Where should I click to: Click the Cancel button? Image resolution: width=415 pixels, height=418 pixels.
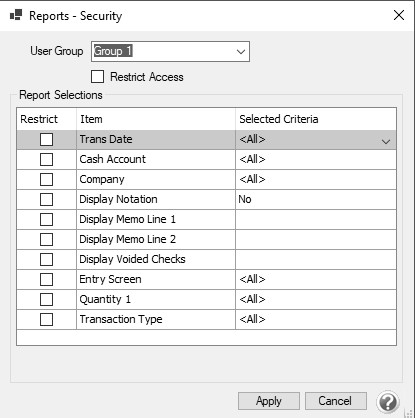(336, 401)
